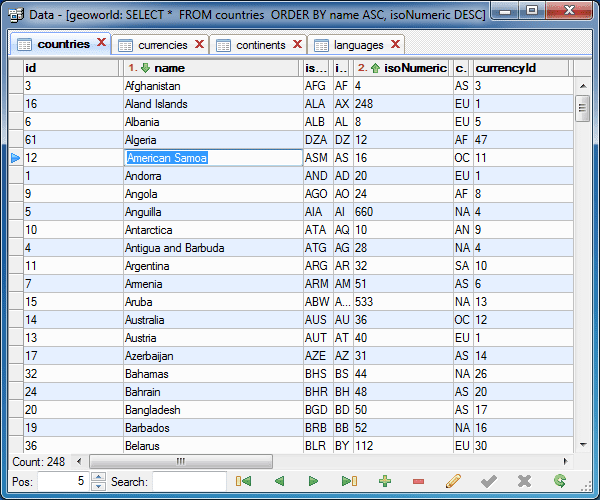Select the Argentina name cell
Image resolution: width=600 pixels, height=500 pixels.
pos(213,265)
